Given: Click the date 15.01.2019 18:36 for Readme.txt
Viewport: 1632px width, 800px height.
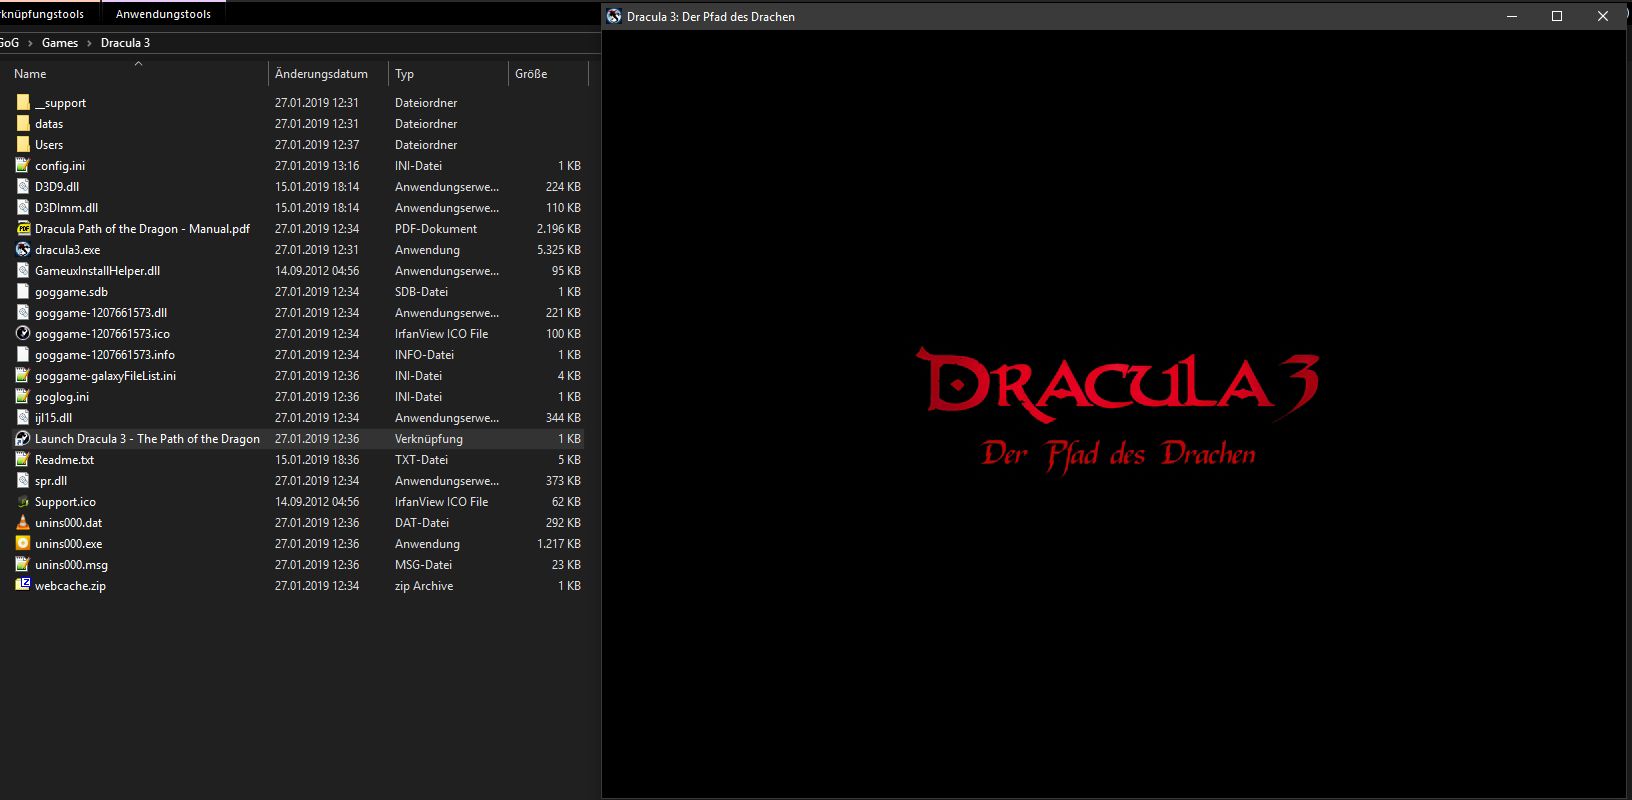Looking at the screenshot, I should [x=317, y=460].
